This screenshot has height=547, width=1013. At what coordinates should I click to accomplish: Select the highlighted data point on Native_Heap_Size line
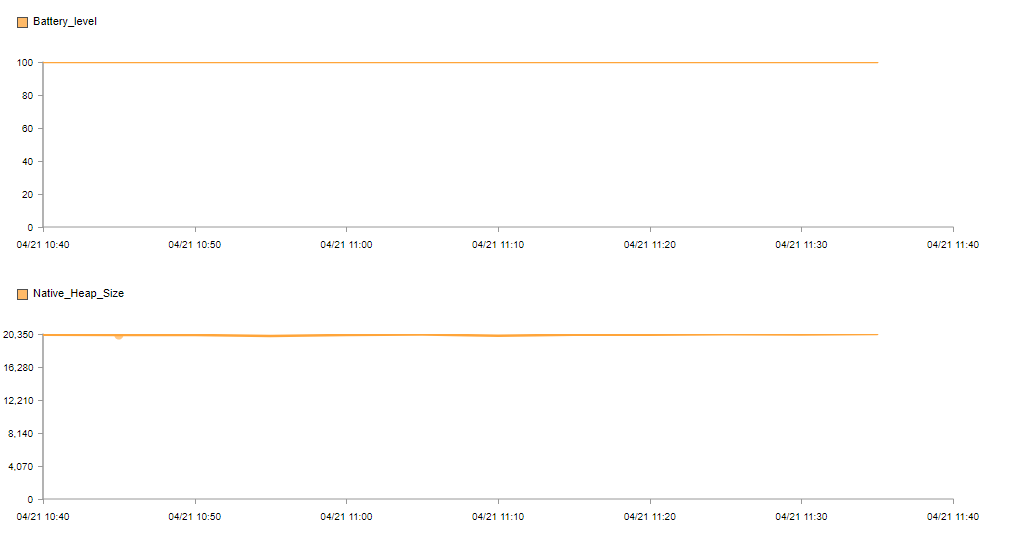click(x=119, y=336)
